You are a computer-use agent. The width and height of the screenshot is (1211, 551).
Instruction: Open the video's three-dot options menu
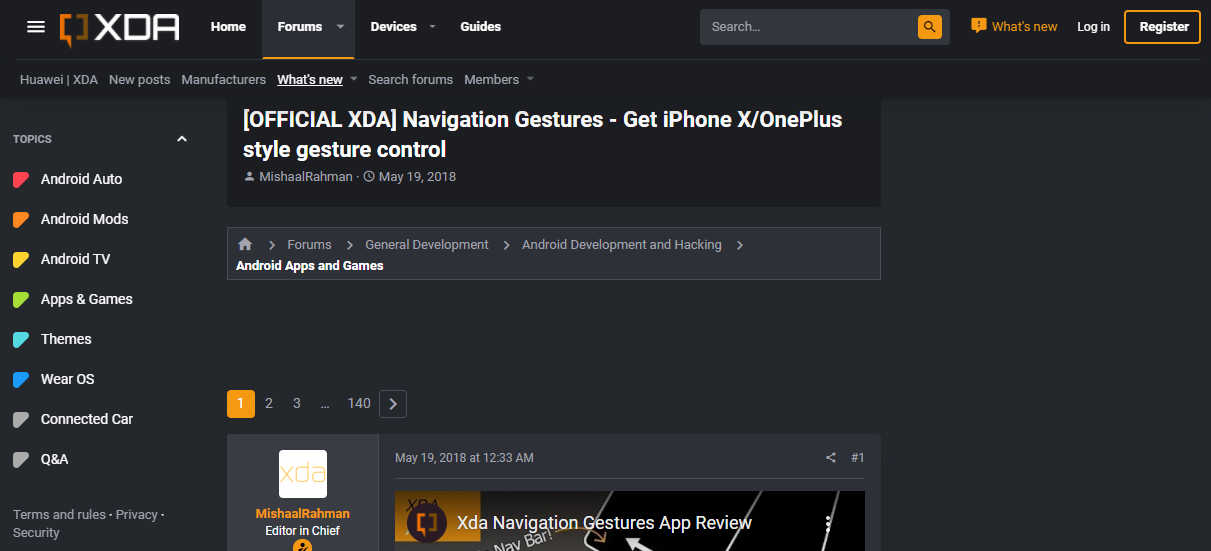click(828, 523)
